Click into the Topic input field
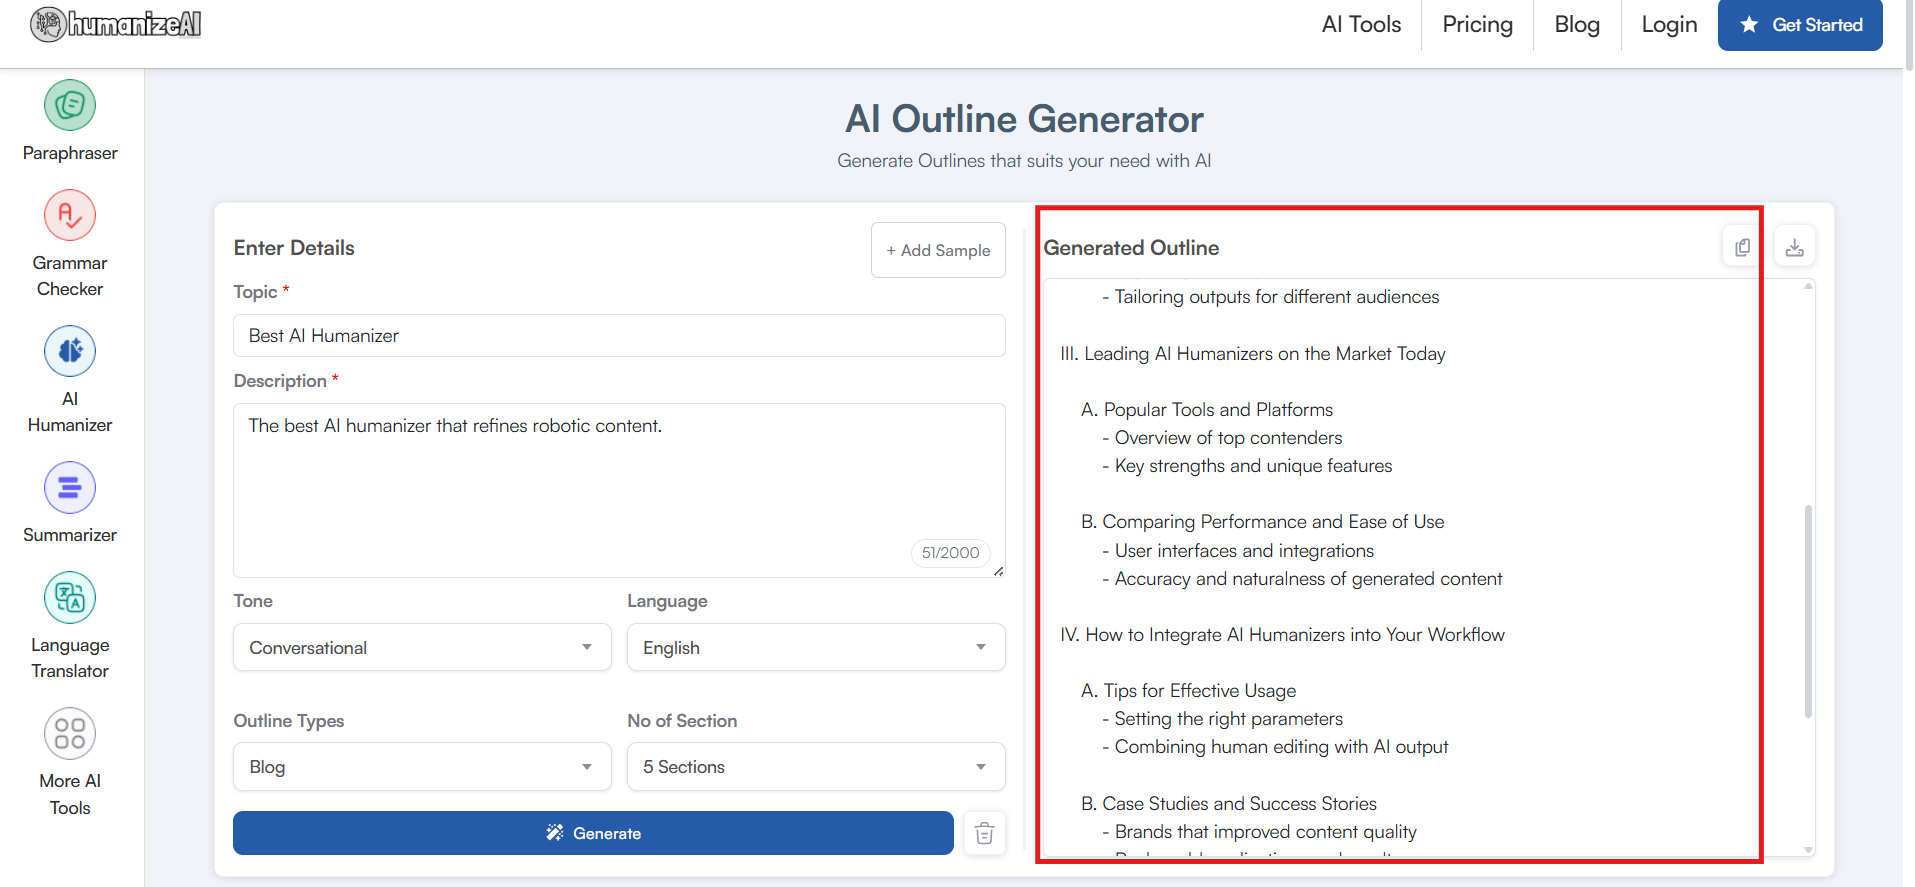 coord(619,336)
